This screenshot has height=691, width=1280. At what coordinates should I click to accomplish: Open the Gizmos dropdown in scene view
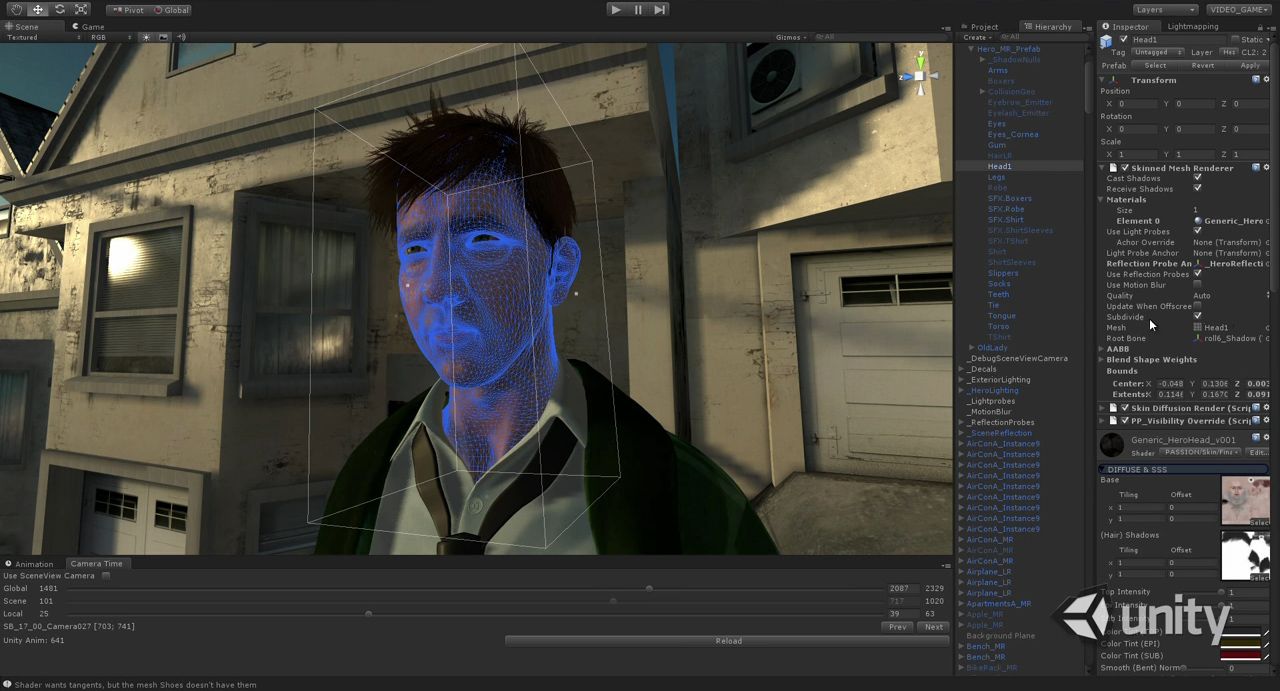pos(790,37)
